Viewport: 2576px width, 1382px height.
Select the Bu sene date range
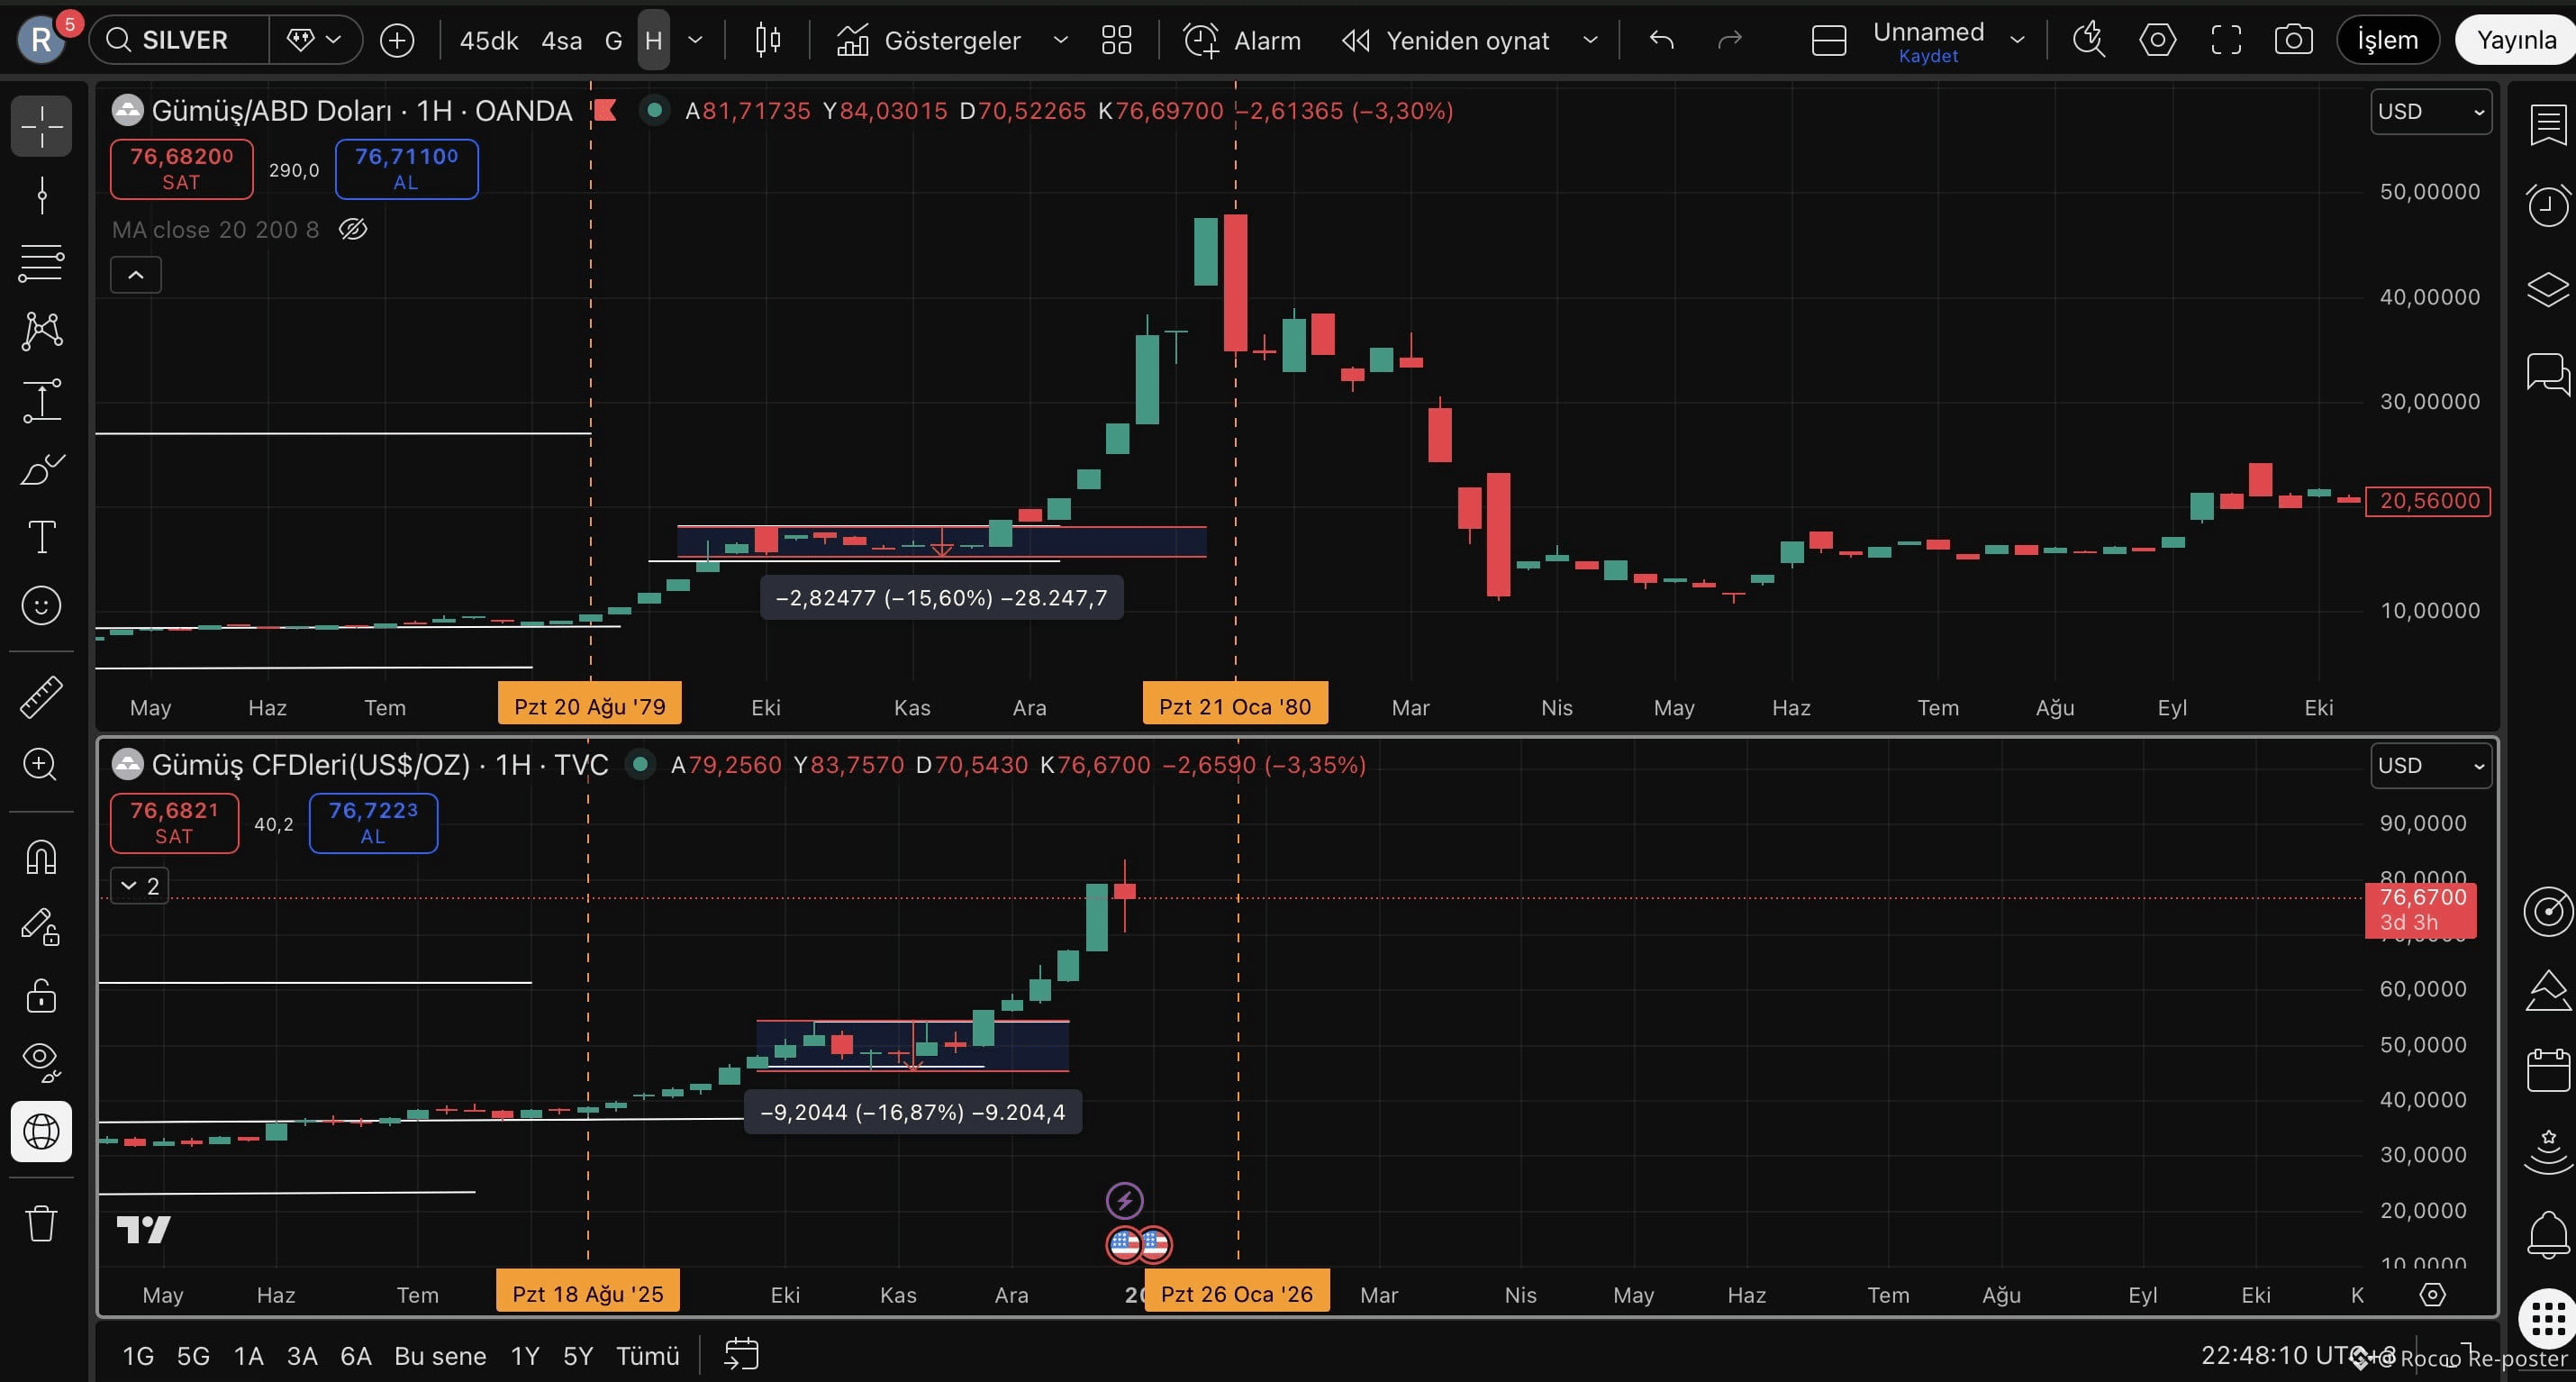tap(440, 1356)
